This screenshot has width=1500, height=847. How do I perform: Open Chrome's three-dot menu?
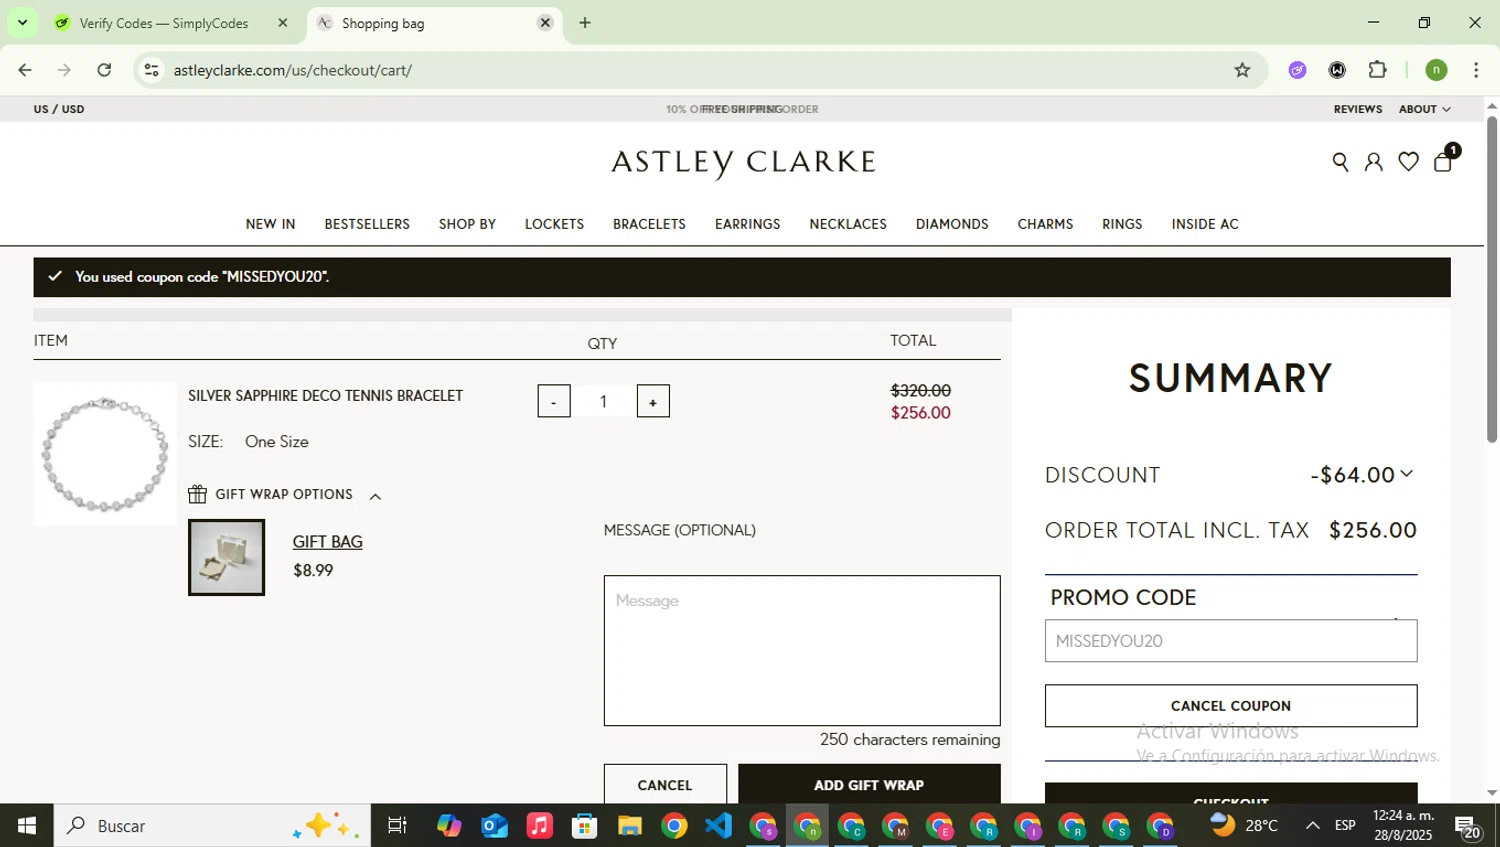(x=1476, y=70)
